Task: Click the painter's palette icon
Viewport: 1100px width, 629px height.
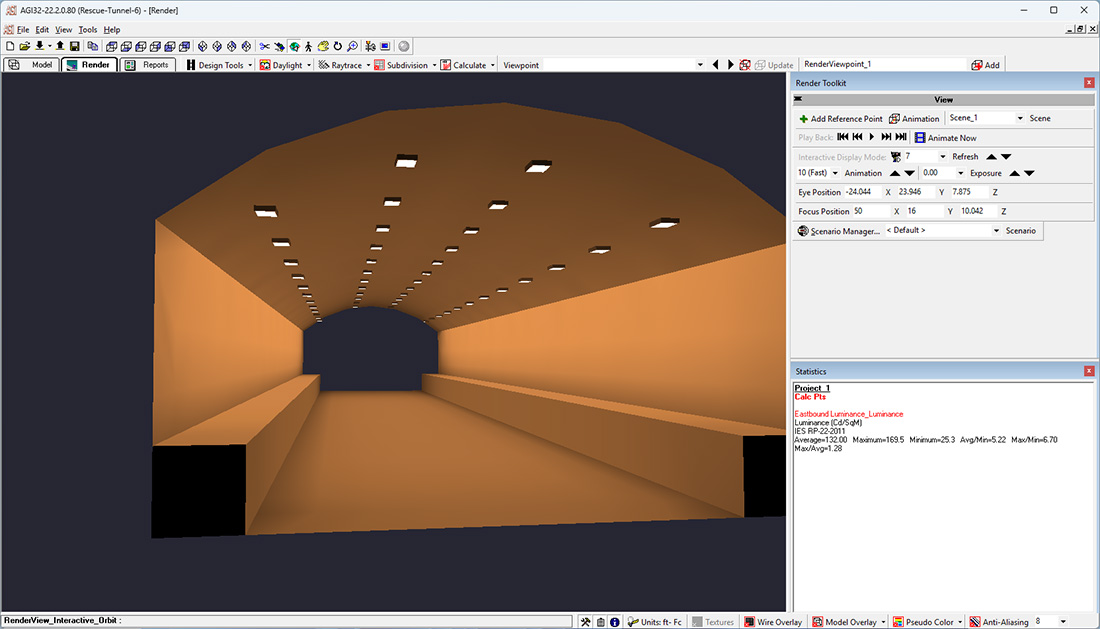Action: [323, 46]
